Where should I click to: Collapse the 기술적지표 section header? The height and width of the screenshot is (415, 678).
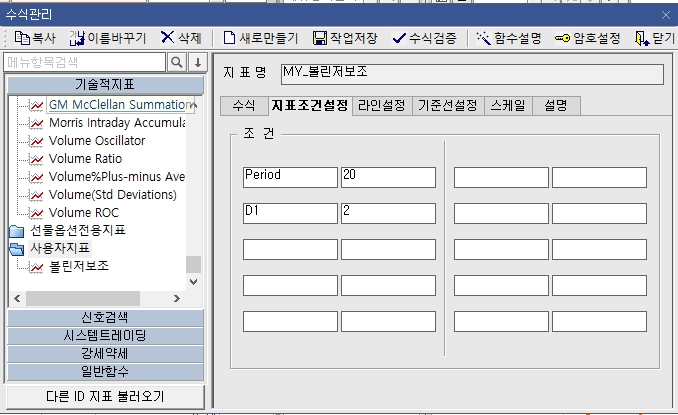[x=105, y=84]
